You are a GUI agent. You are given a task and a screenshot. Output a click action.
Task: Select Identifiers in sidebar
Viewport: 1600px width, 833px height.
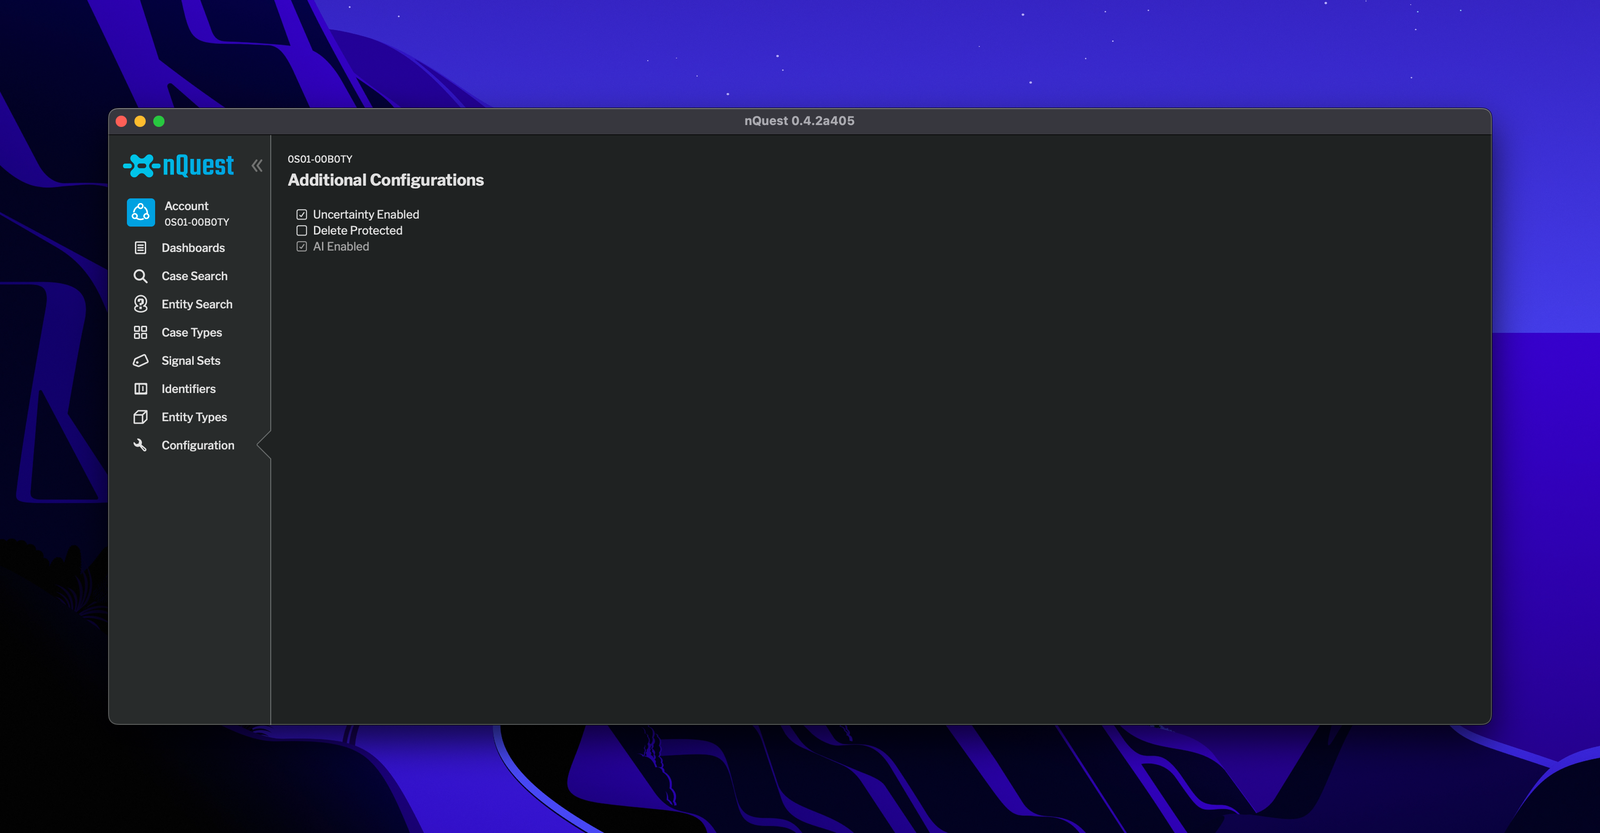pos(189,389)
